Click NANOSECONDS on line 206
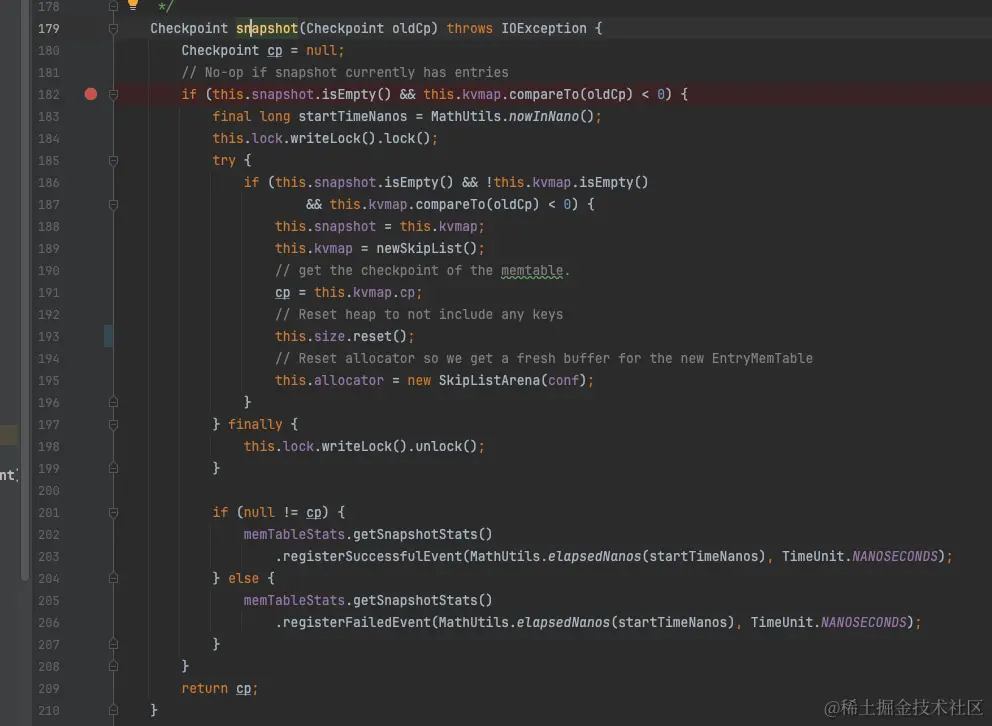Viewport: 992px width, 726px height. 864,622
